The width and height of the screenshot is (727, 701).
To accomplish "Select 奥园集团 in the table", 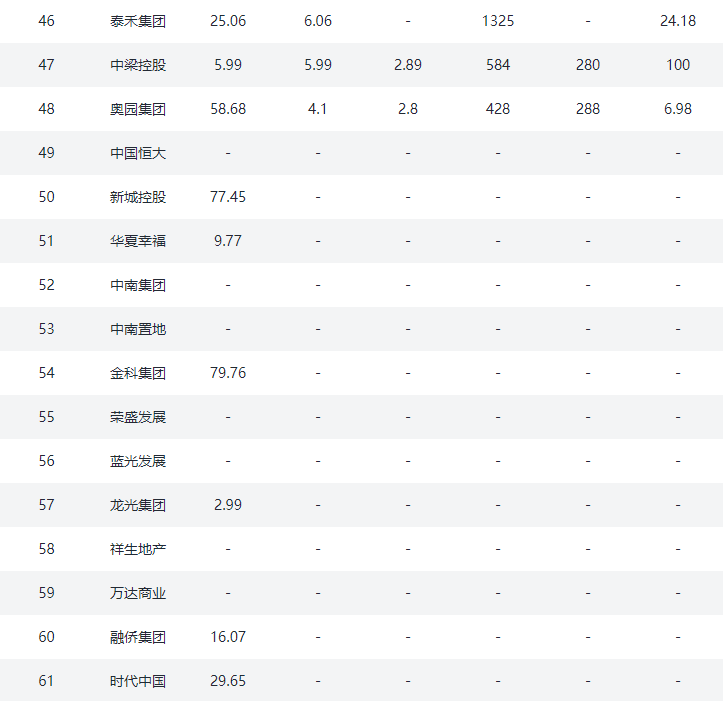I will coord(138,109).
